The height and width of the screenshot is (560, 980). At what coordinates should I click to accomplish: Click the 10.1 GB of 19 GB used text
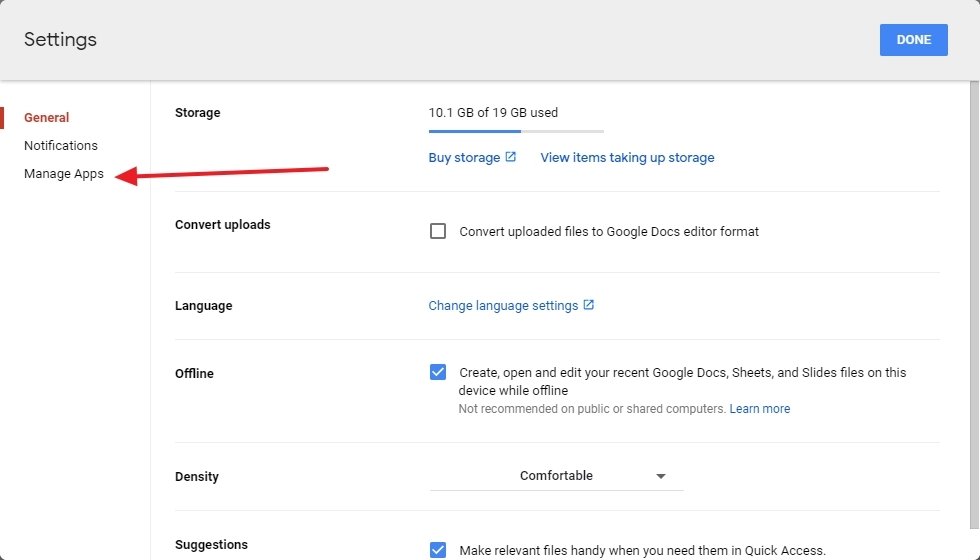click(x=493, y=112)
